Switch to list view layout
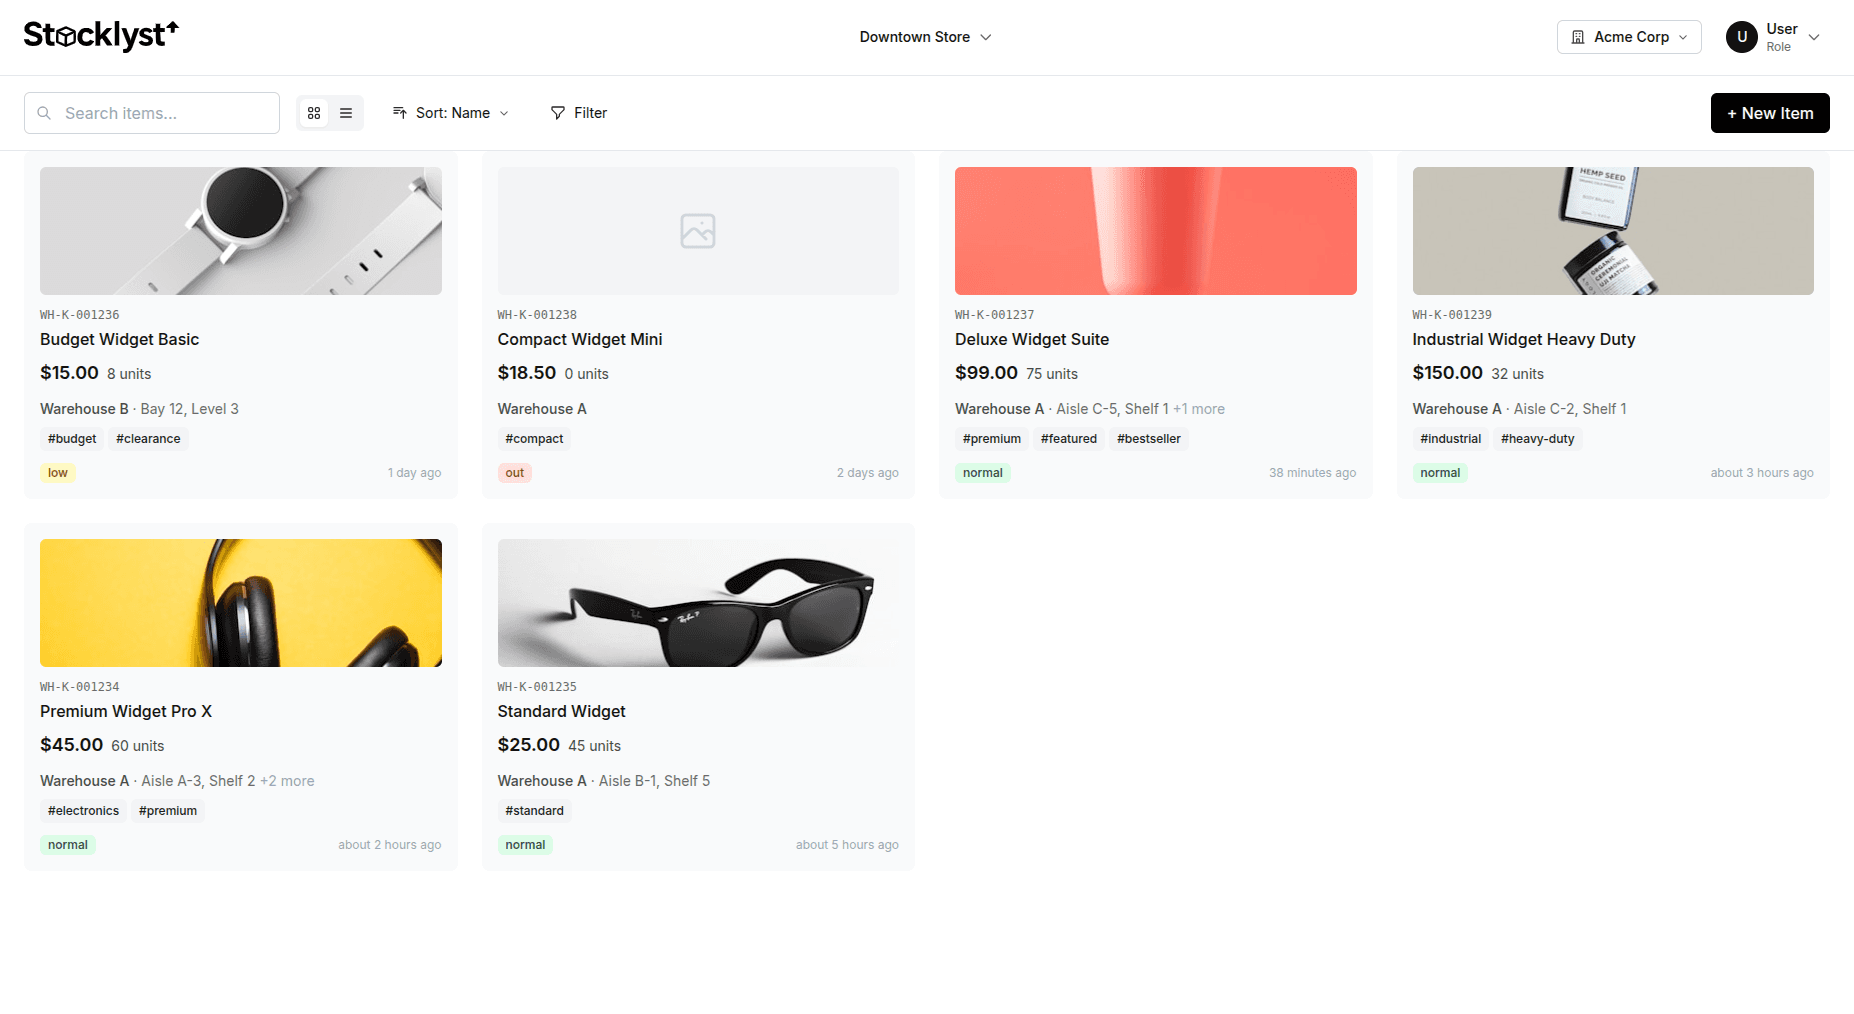 [x=346, y=113]
